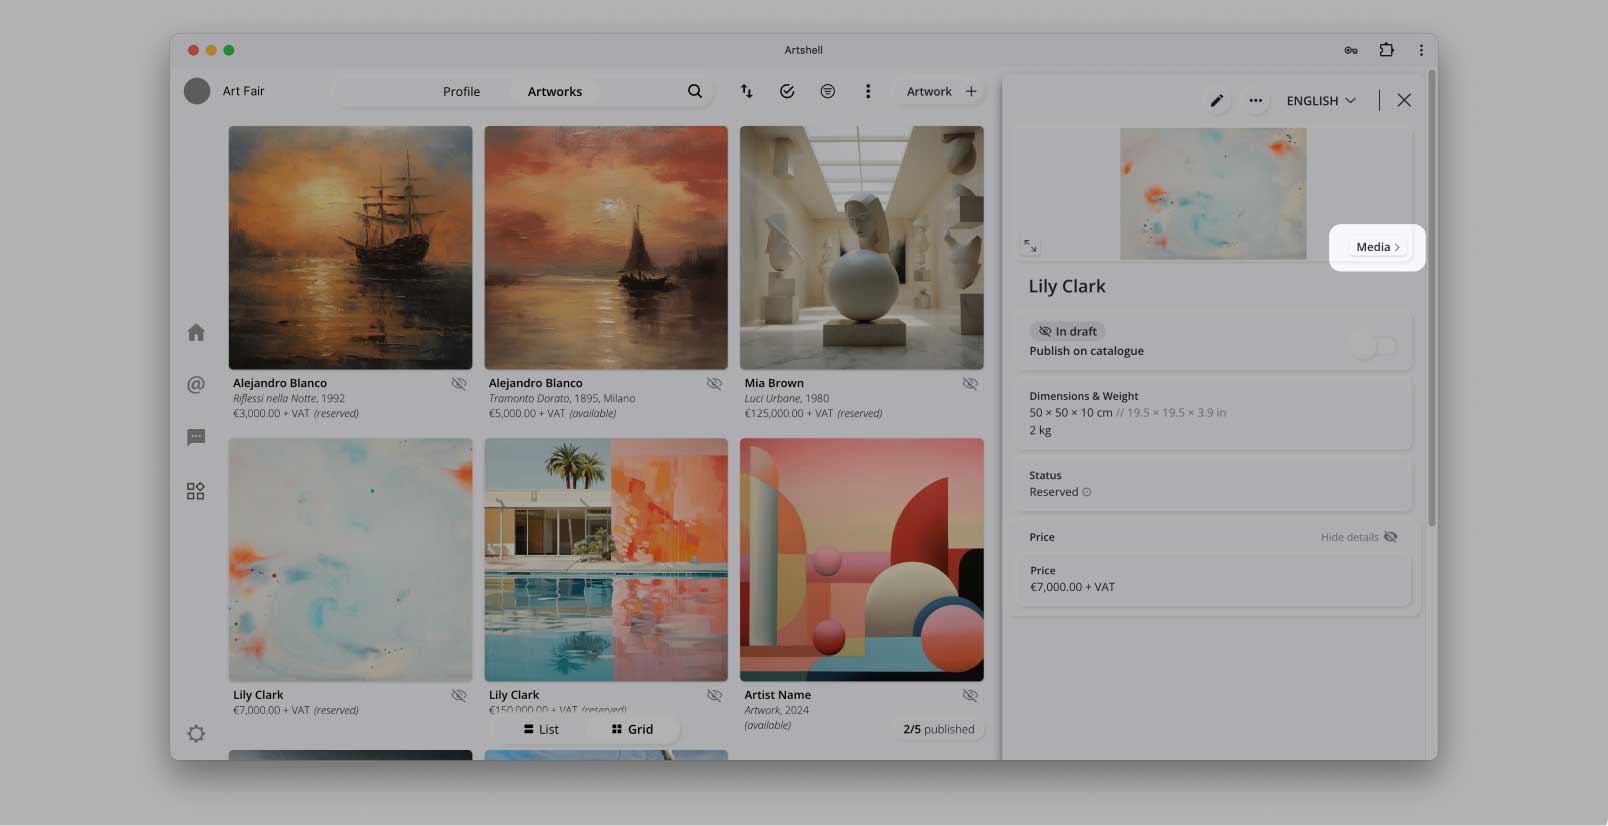Click the info icon next to Reserved
The image size is (1608, 826).
pos(1087,492)
